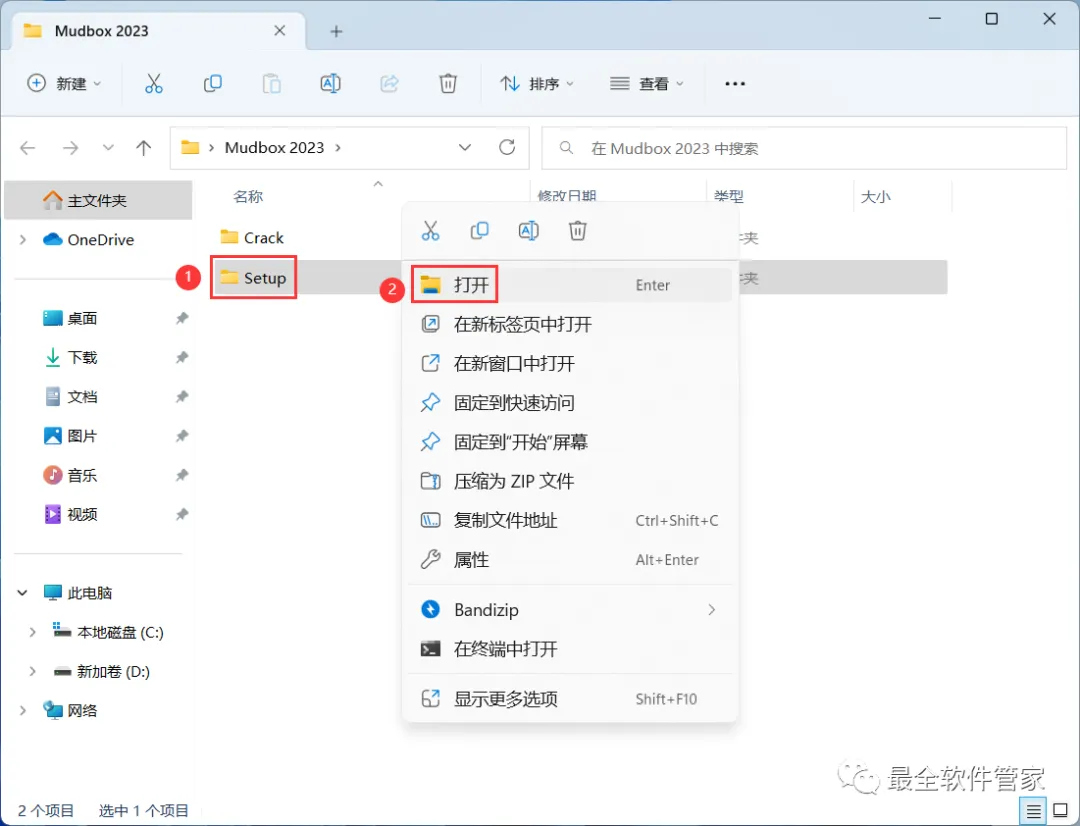Go up one folder level arrow

143,147
